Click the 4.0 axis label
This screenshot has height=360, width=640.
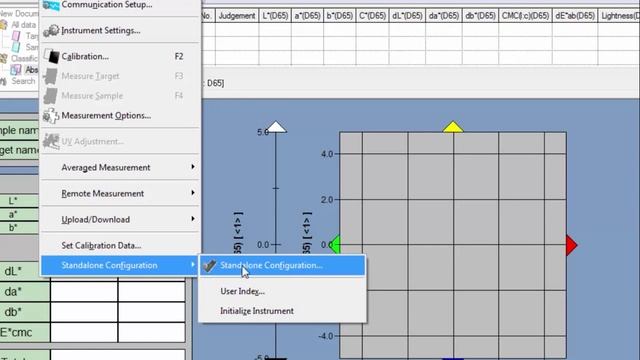[x=327, y=154]
